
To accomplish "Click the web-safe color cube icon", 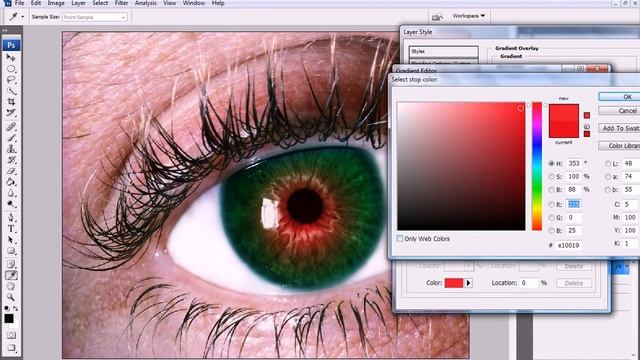I will 587,127.
